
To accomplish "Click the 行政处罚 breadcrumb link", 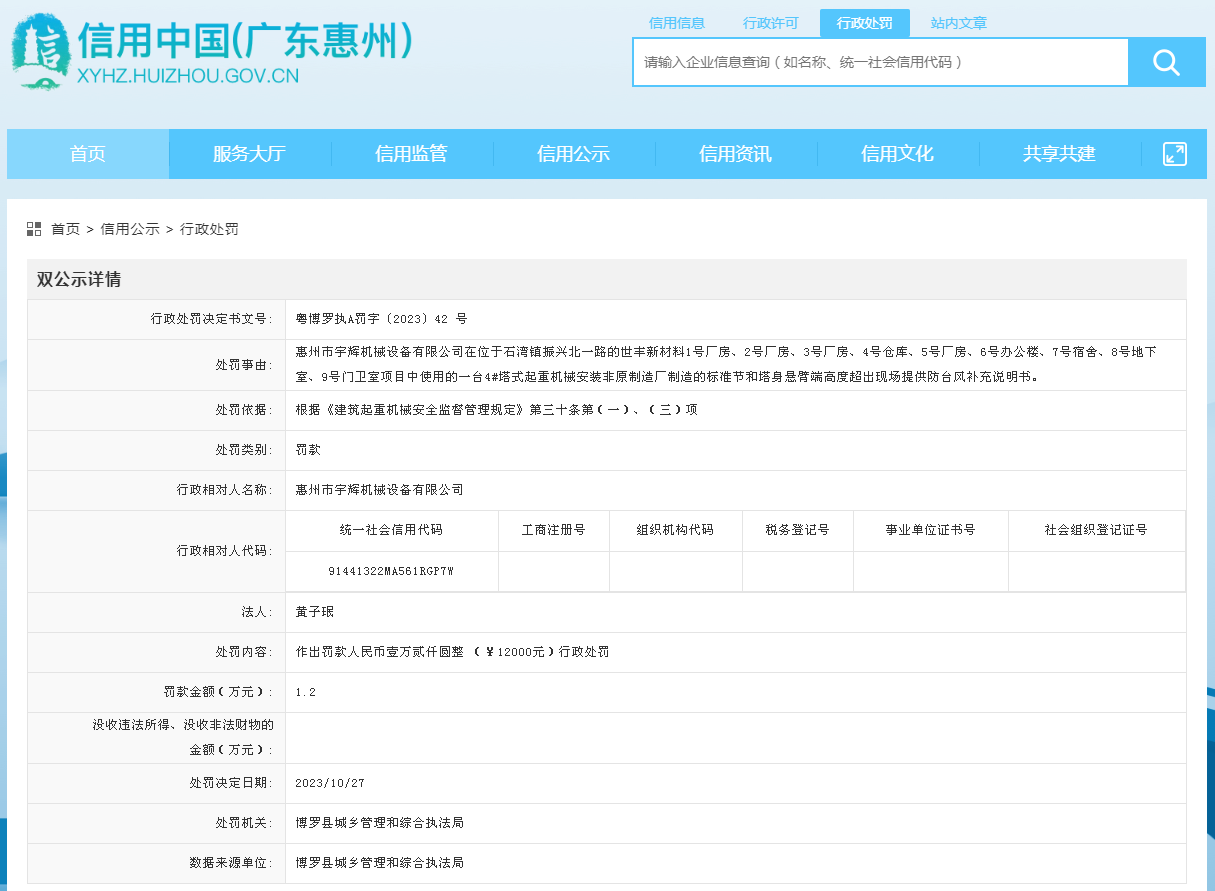I will tap(209, 229).
